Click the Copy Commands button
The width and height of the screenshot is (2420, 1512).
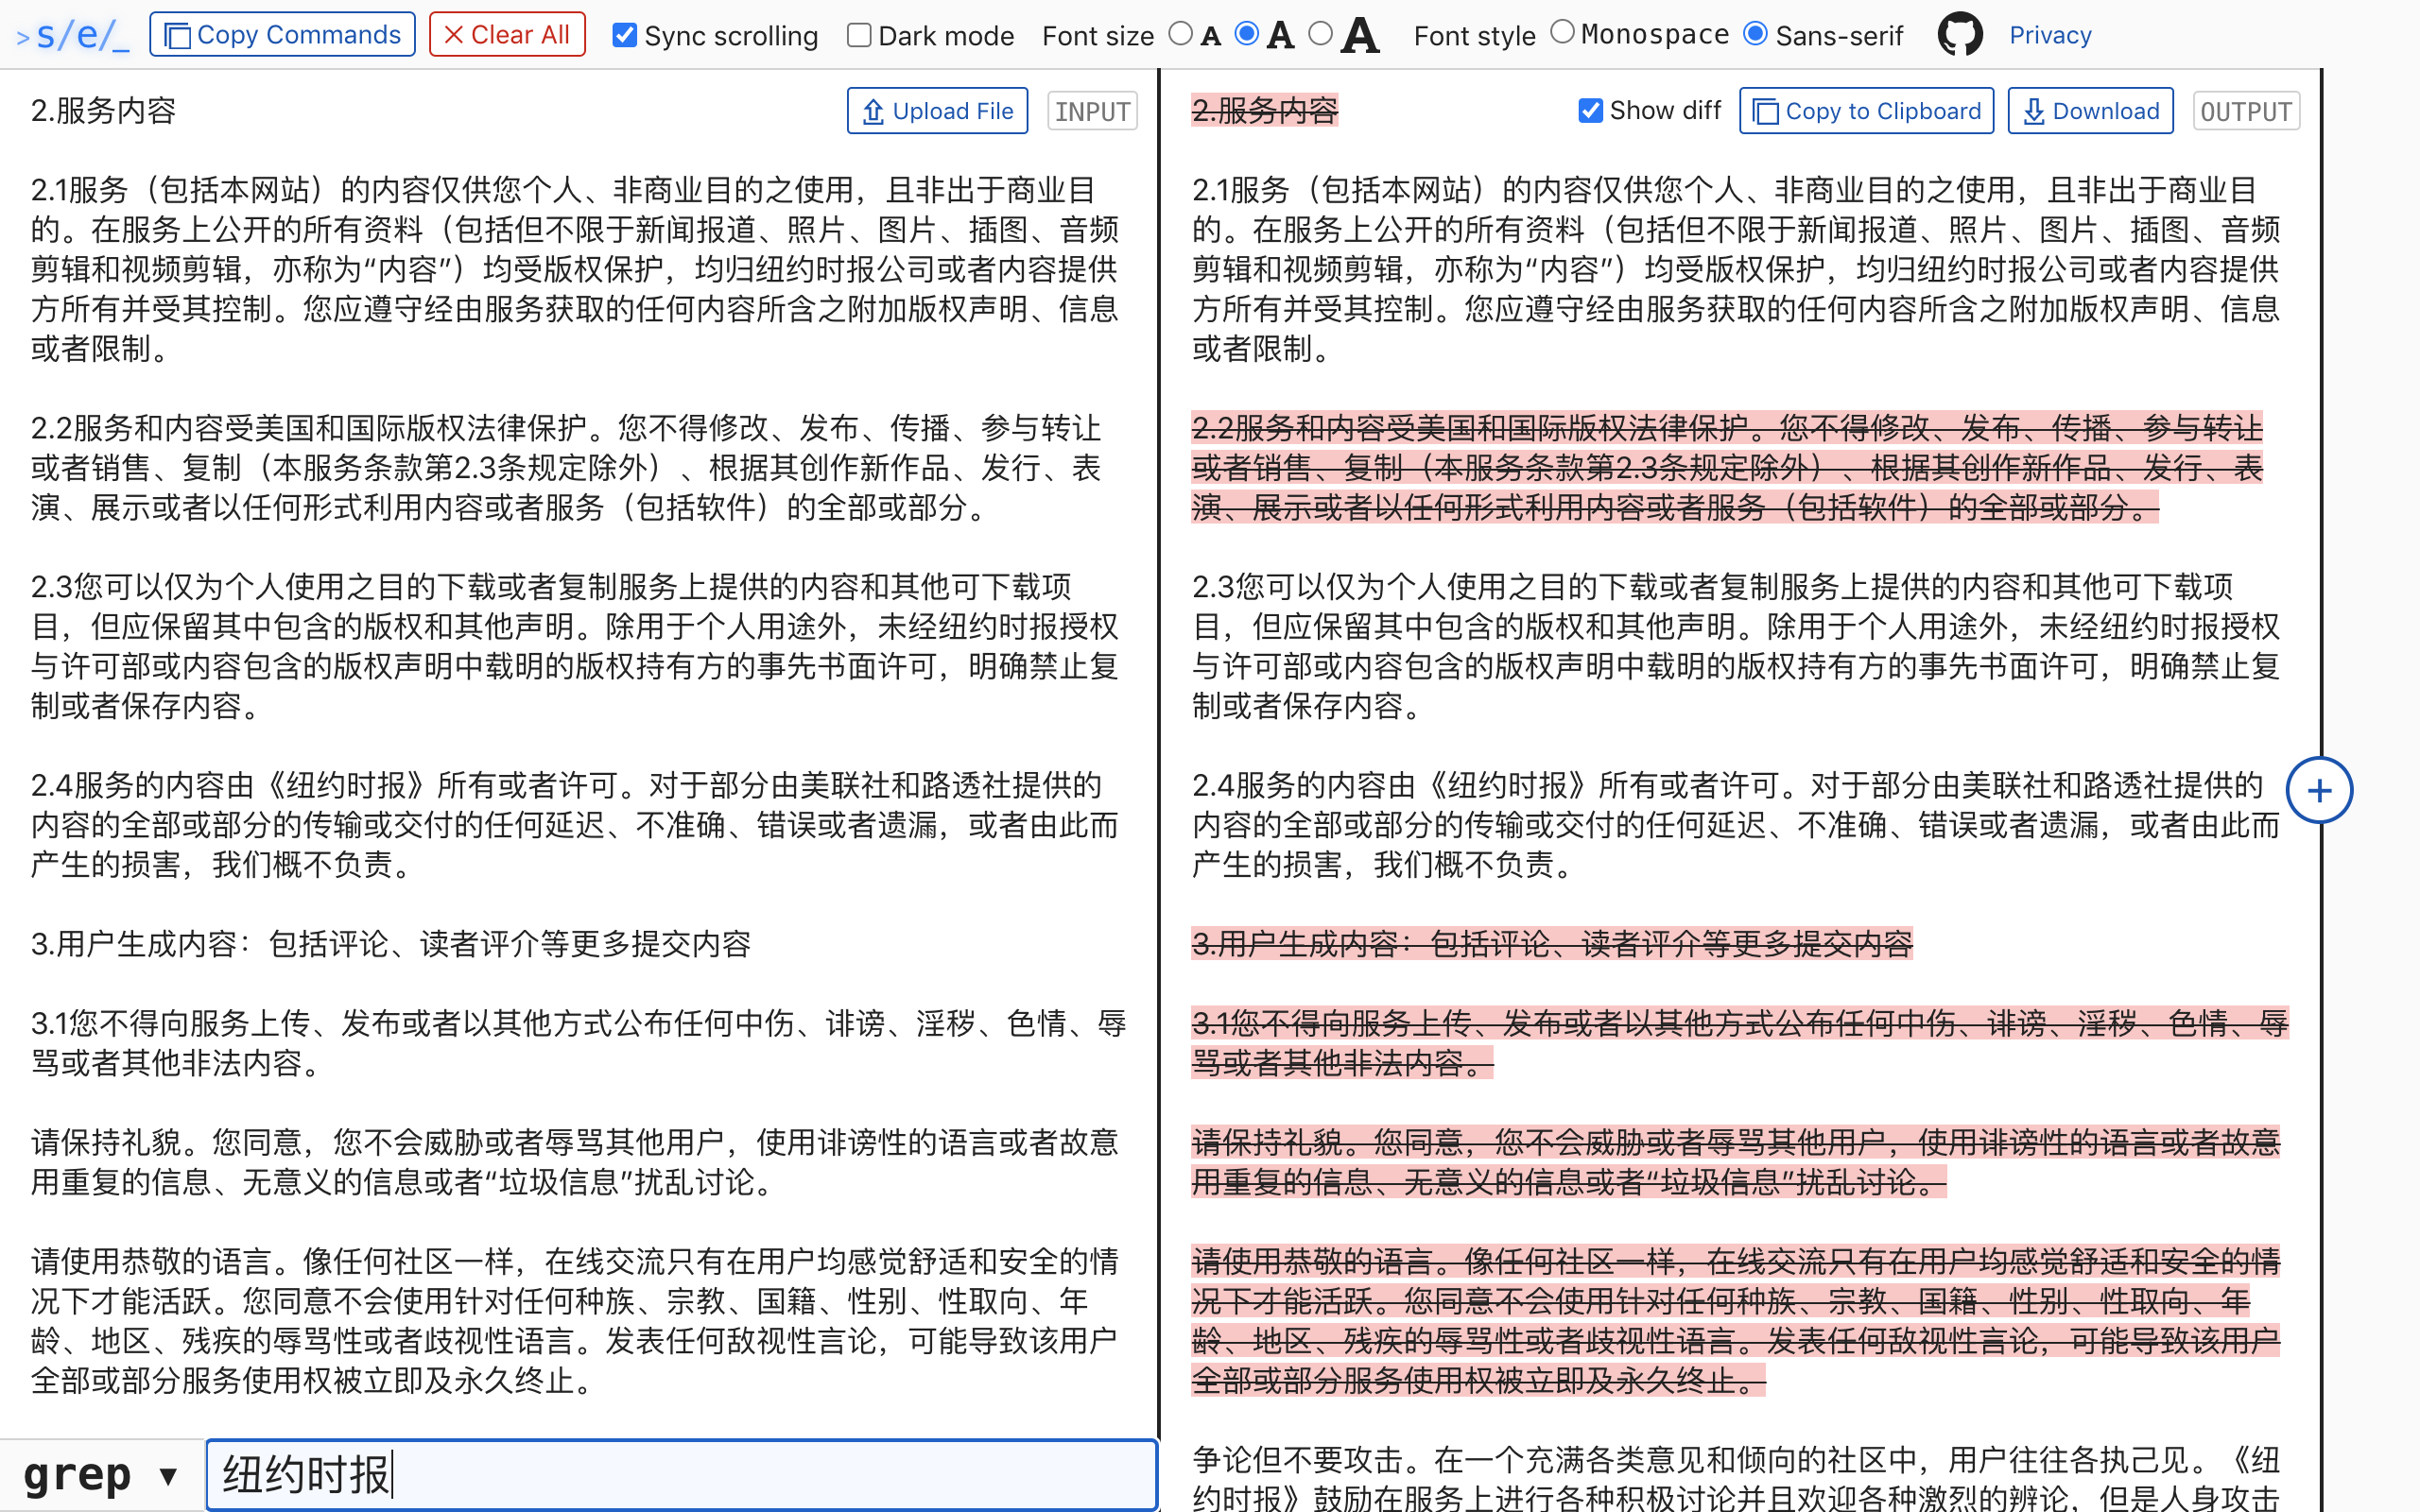(x=282, y=35)
